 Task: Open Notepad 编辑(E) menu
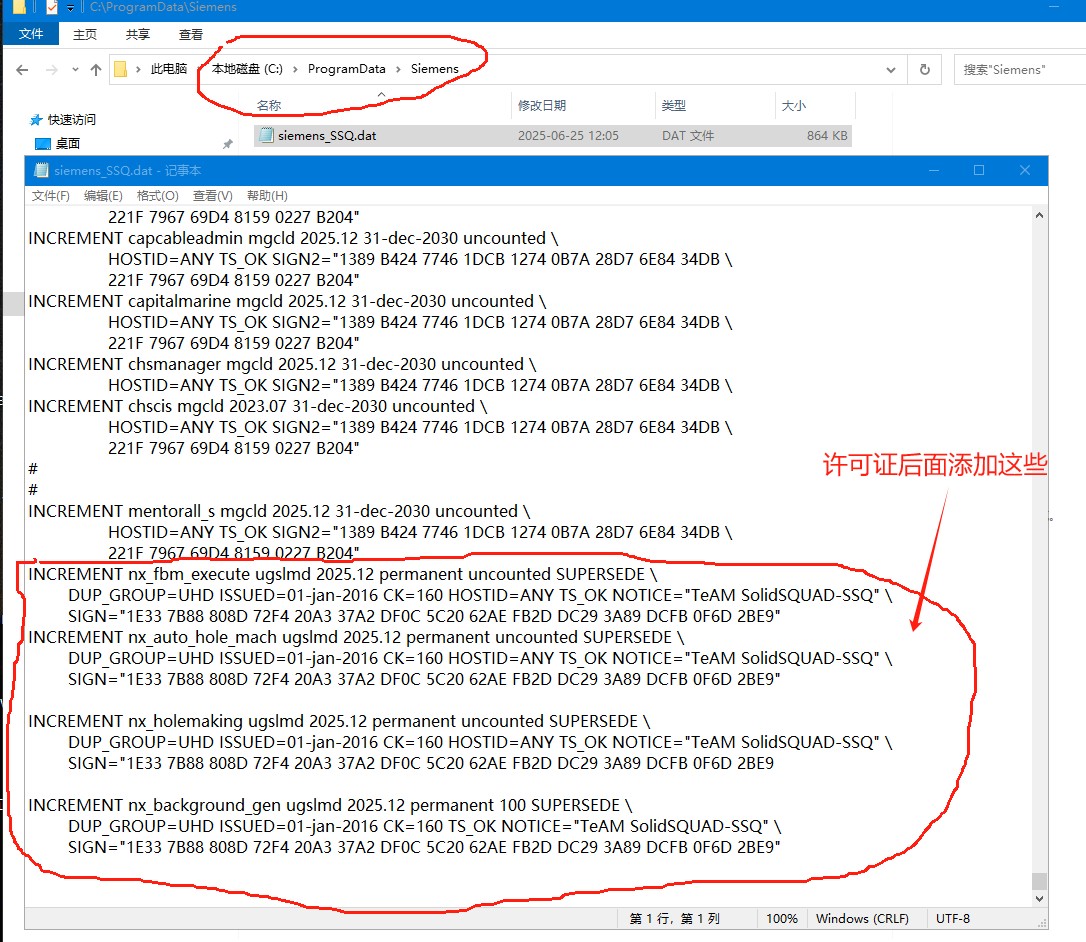point(103,196)
